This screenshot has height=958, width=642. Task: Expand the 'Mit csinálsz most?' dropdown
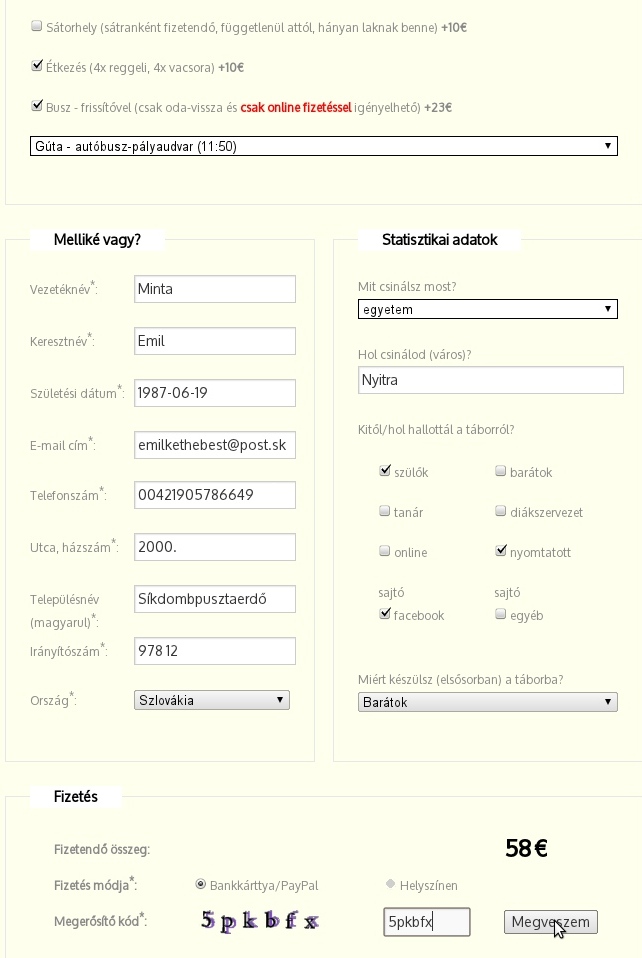tap(487, 309)
